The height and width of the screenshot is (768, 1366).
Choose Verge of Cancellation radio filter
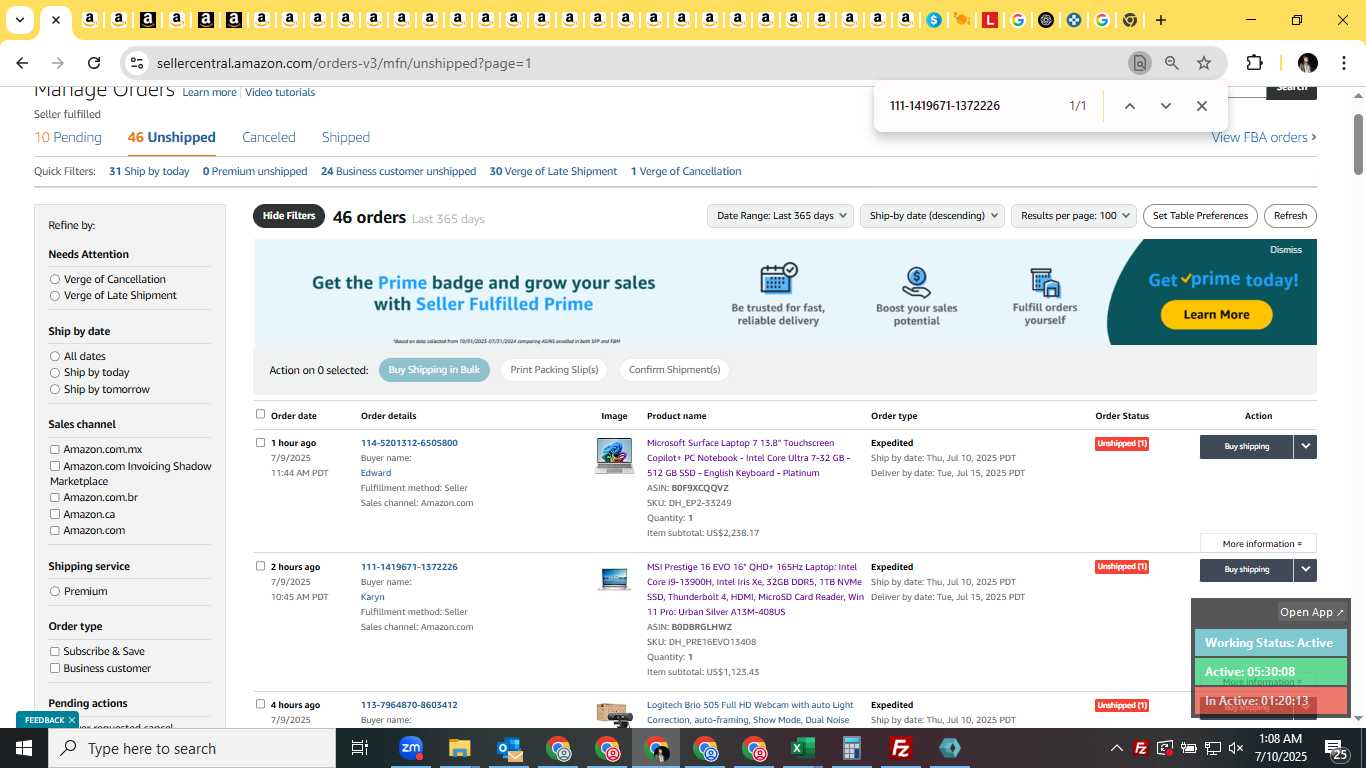55,279
